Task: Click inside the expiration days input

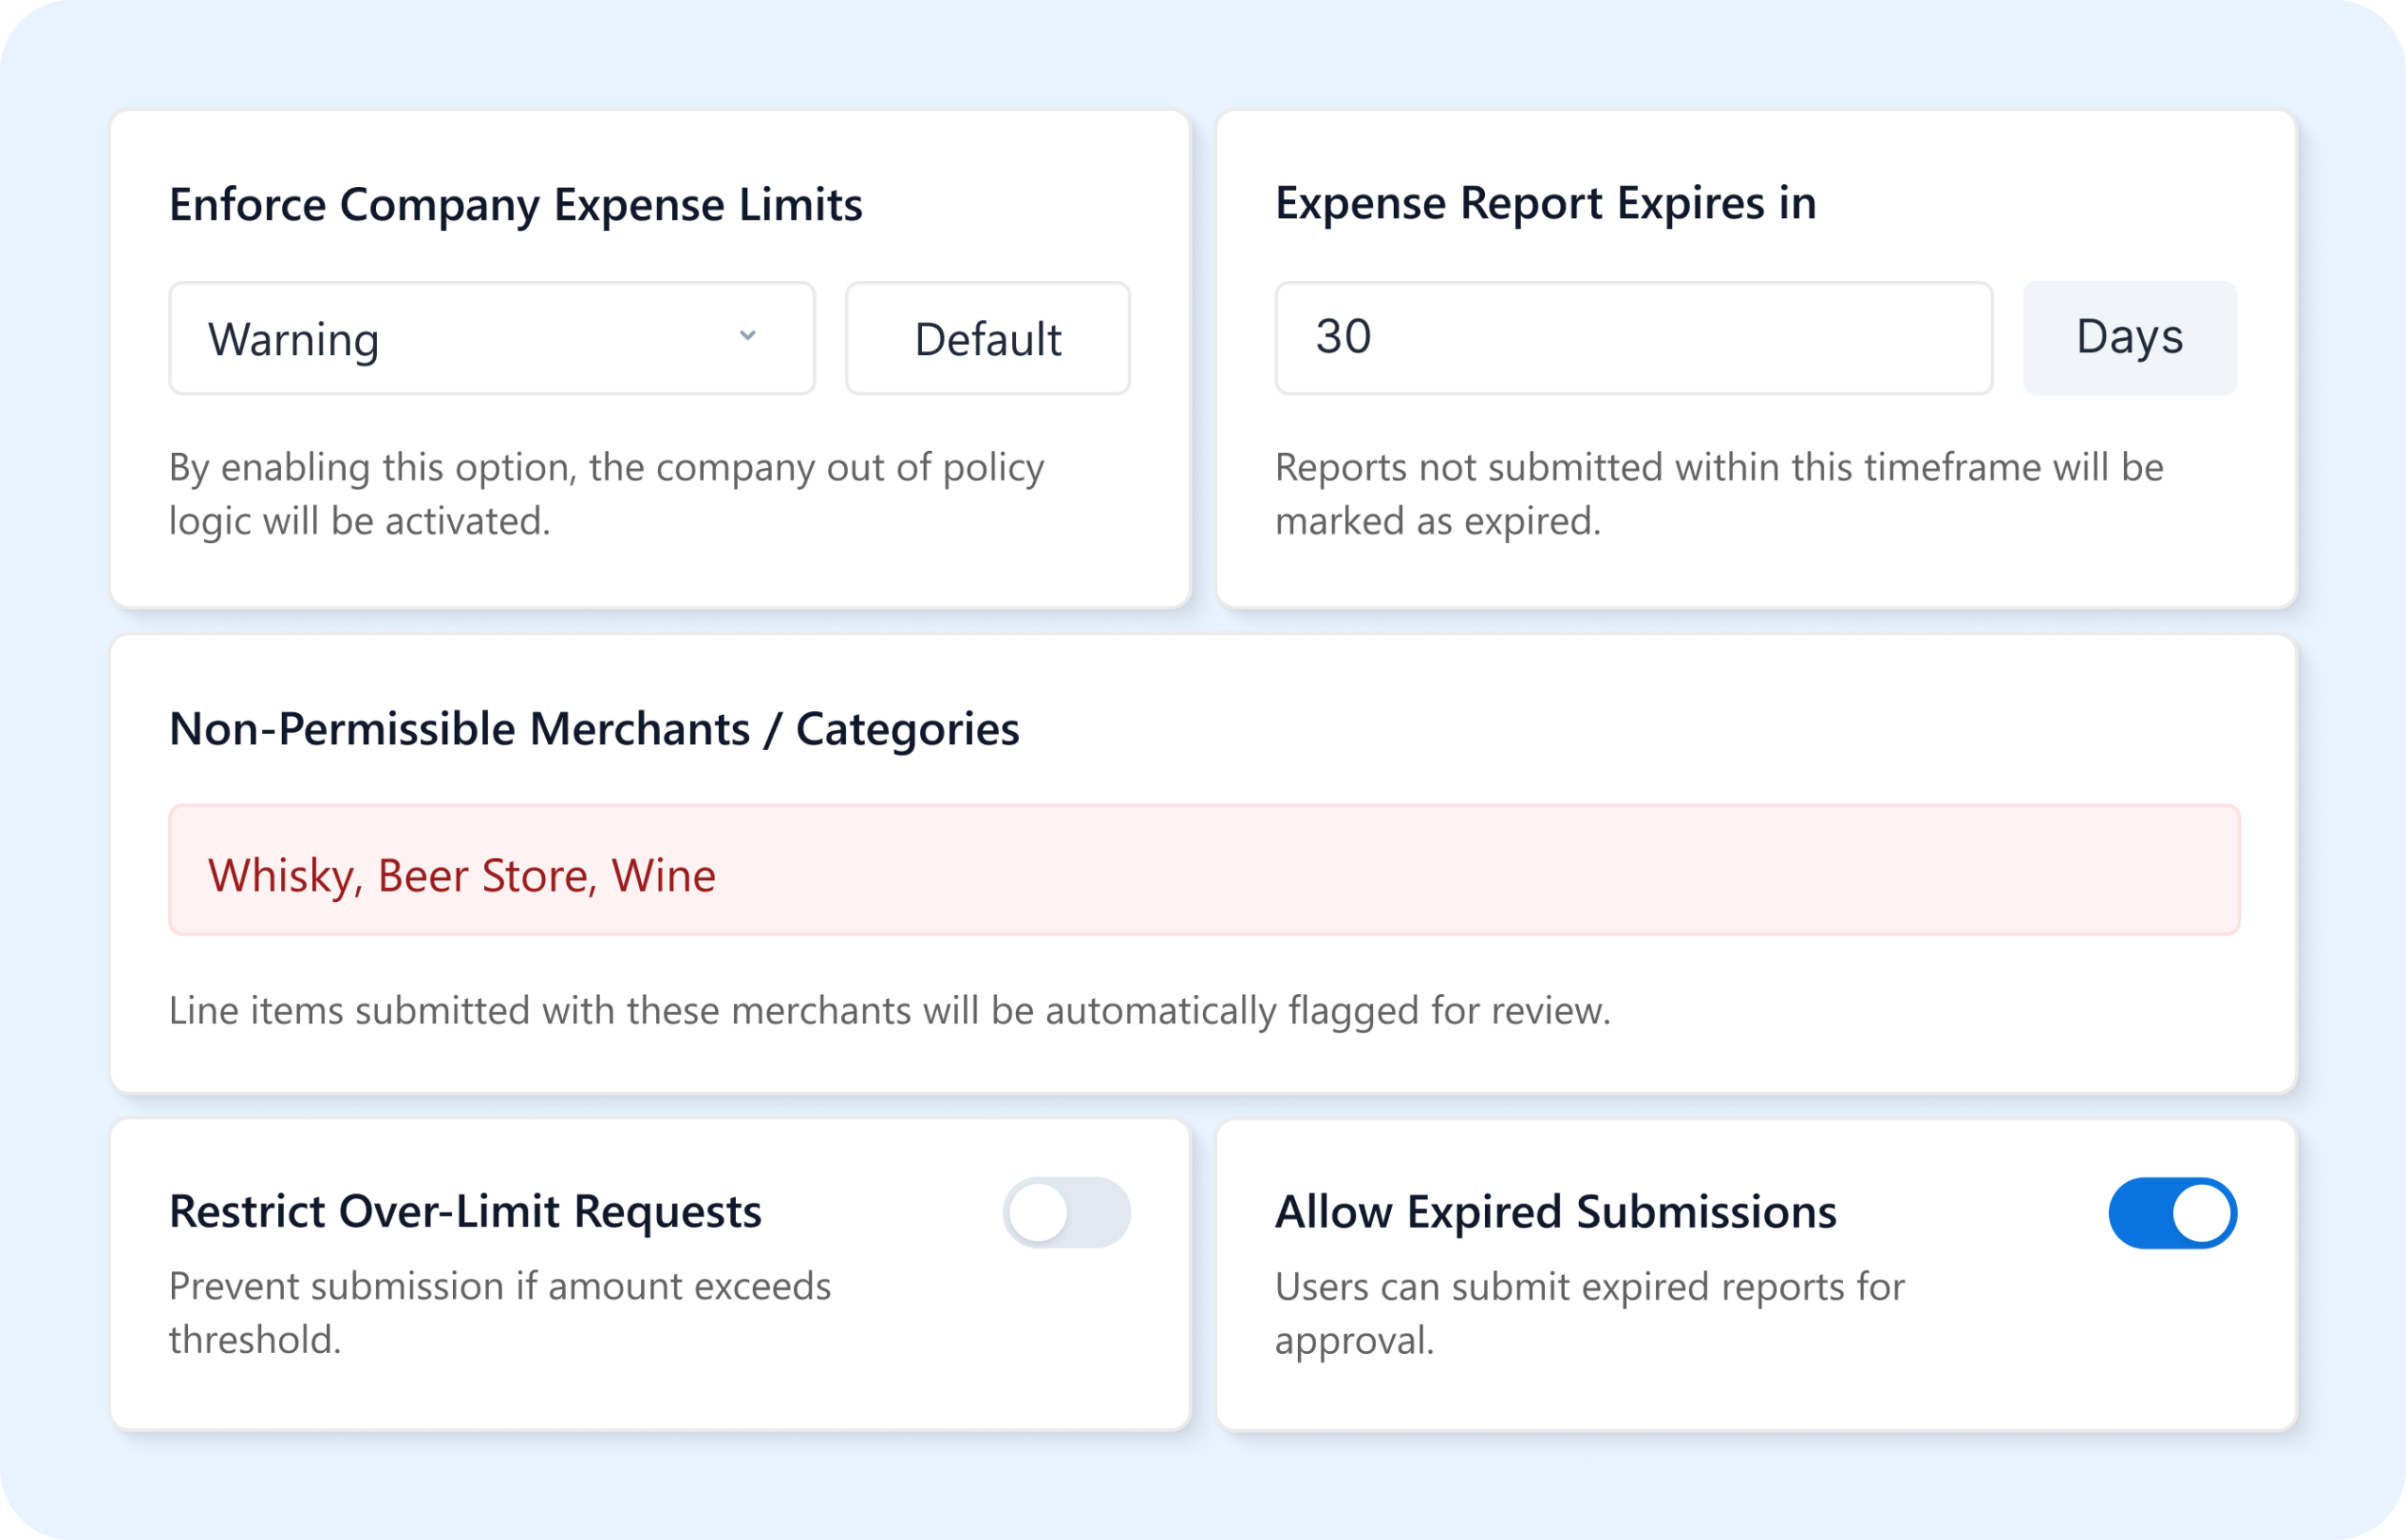Action: coord(1633,336)
